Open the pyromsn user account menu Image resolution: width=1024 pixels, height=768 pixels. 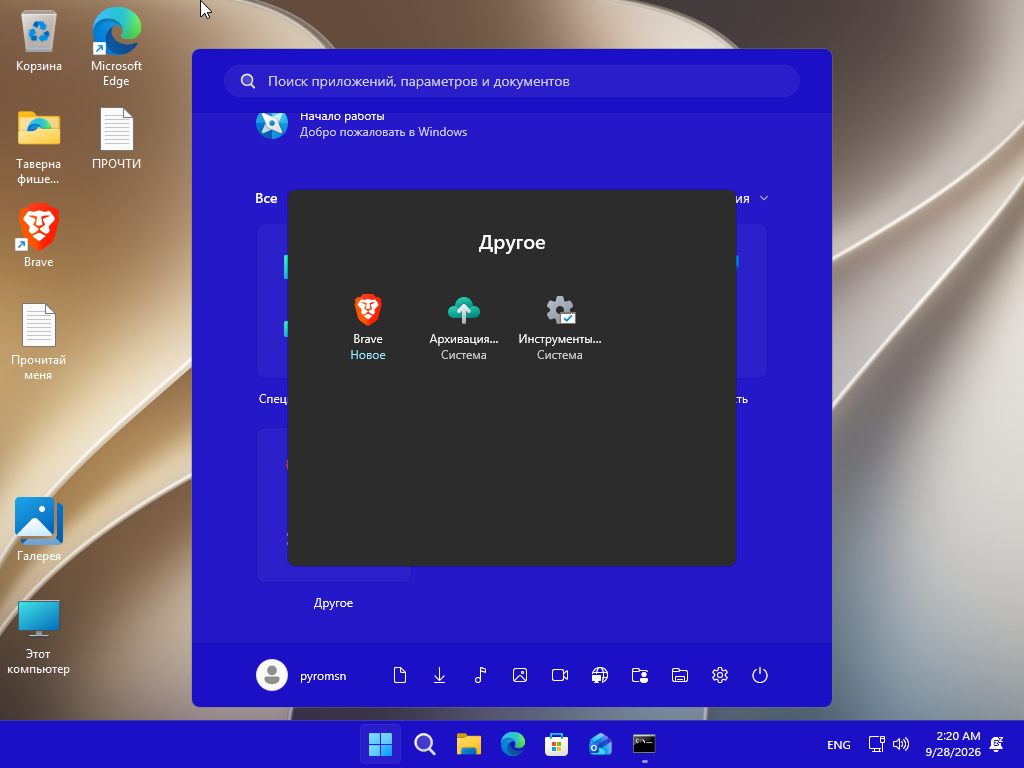click(x=302, y=675)
